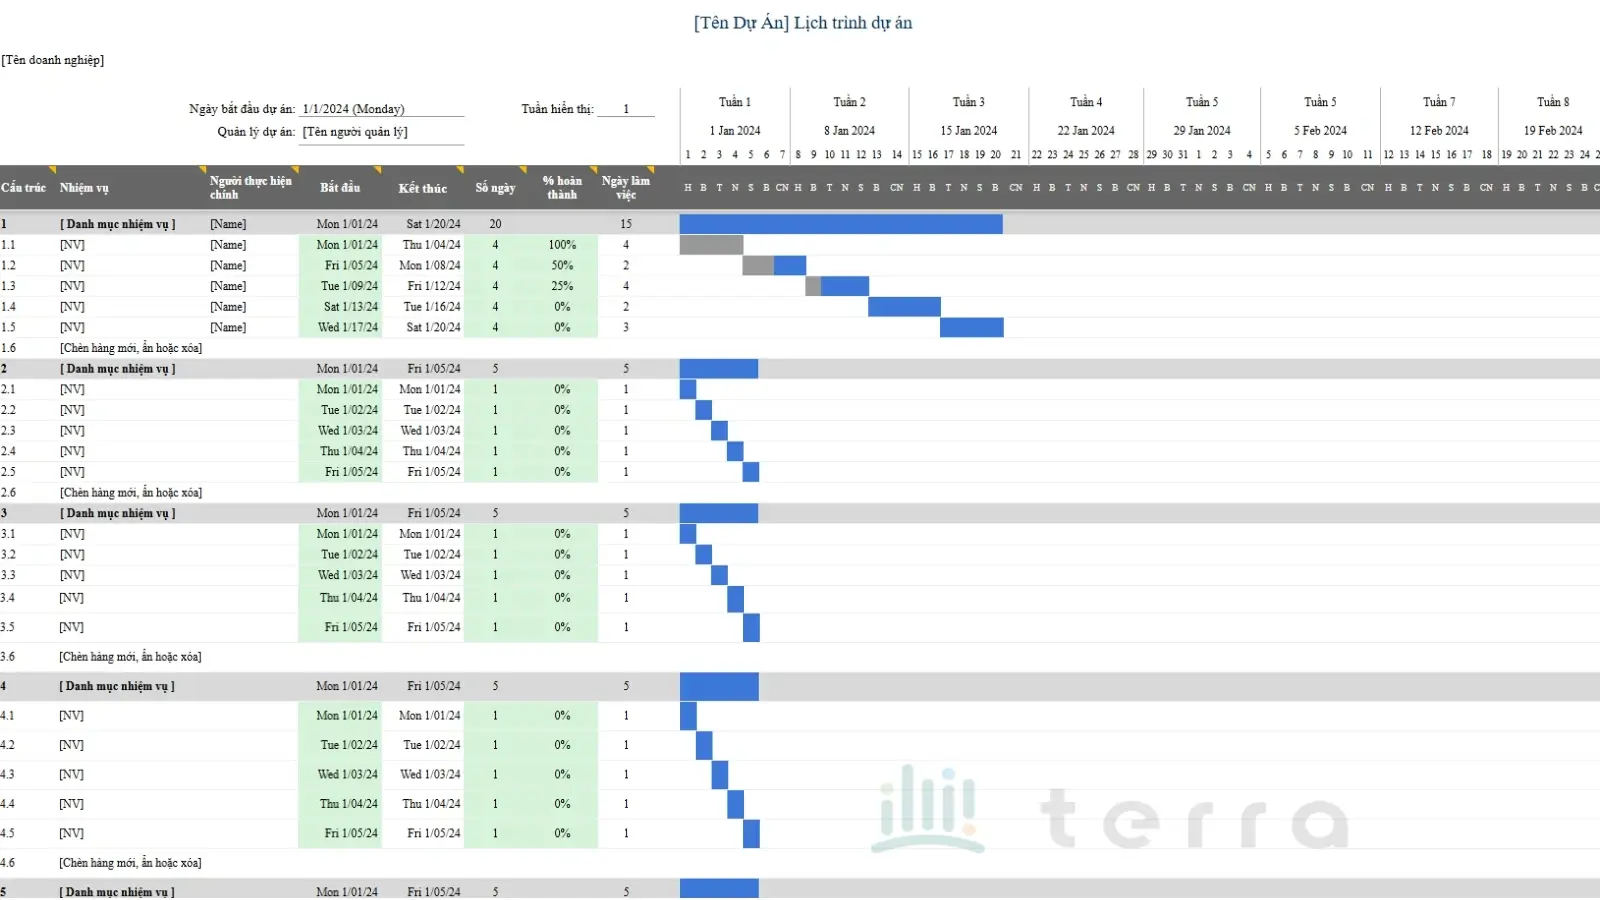Click the "Tuần 3" week header
The width and height of the screenshot is (1600, 900).
pos(969,102)
